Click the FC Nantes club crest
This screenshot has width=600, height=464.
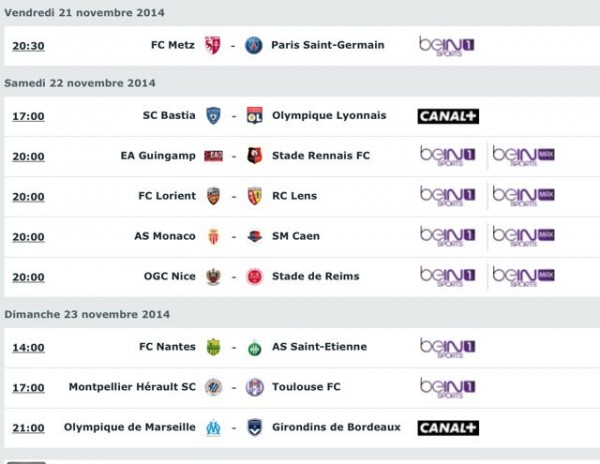click(213, 347)
